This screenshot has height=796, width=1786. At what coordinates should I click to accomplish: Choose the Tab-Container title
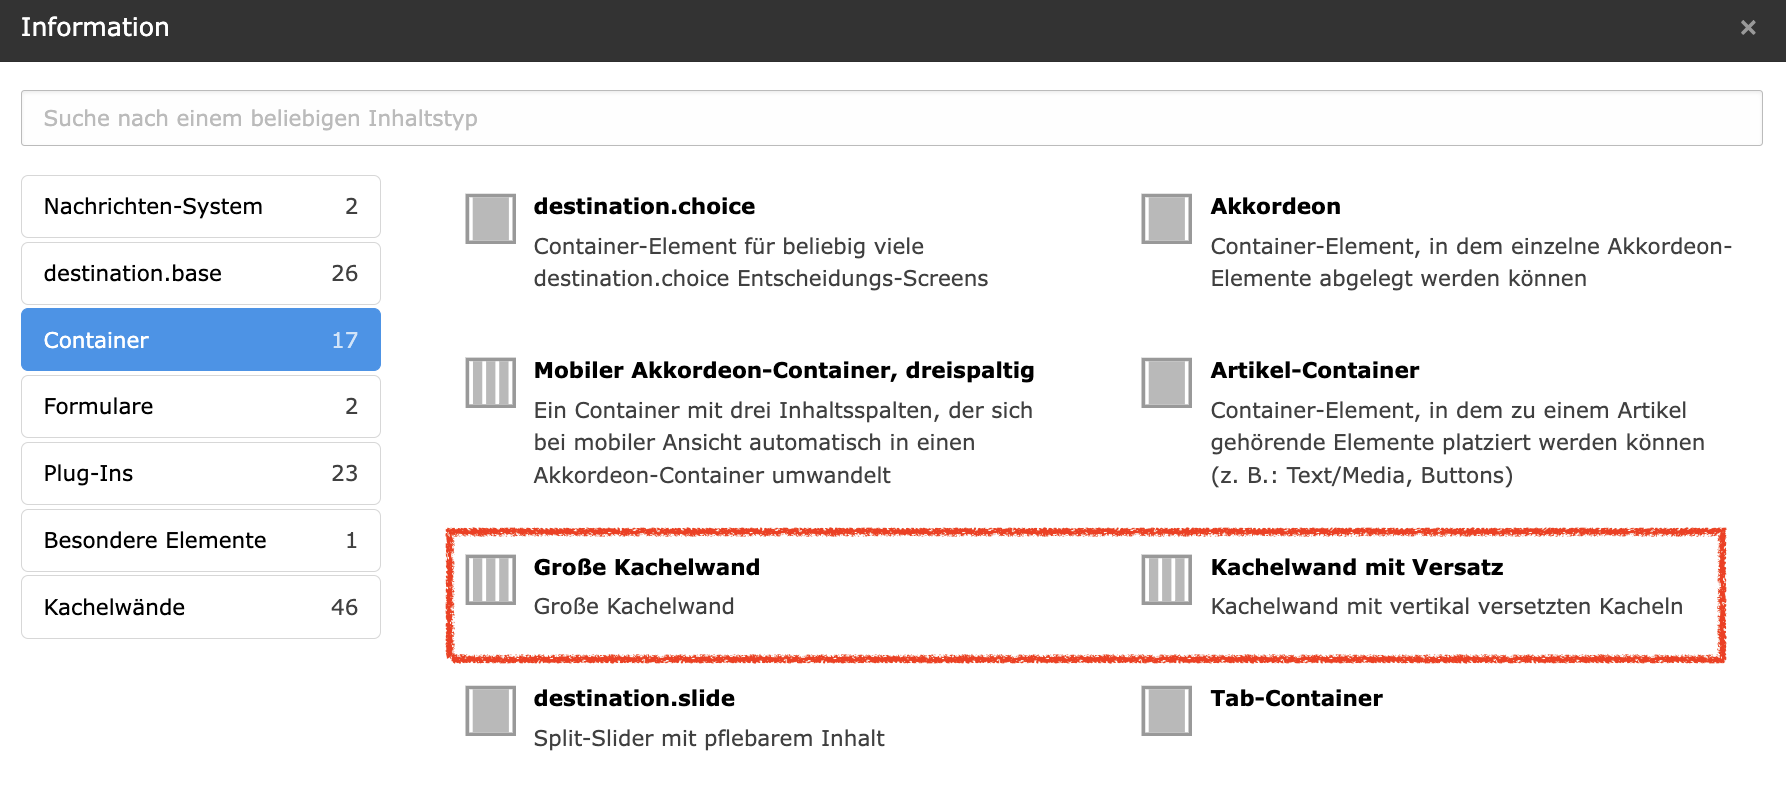[x=1296, y=698]
